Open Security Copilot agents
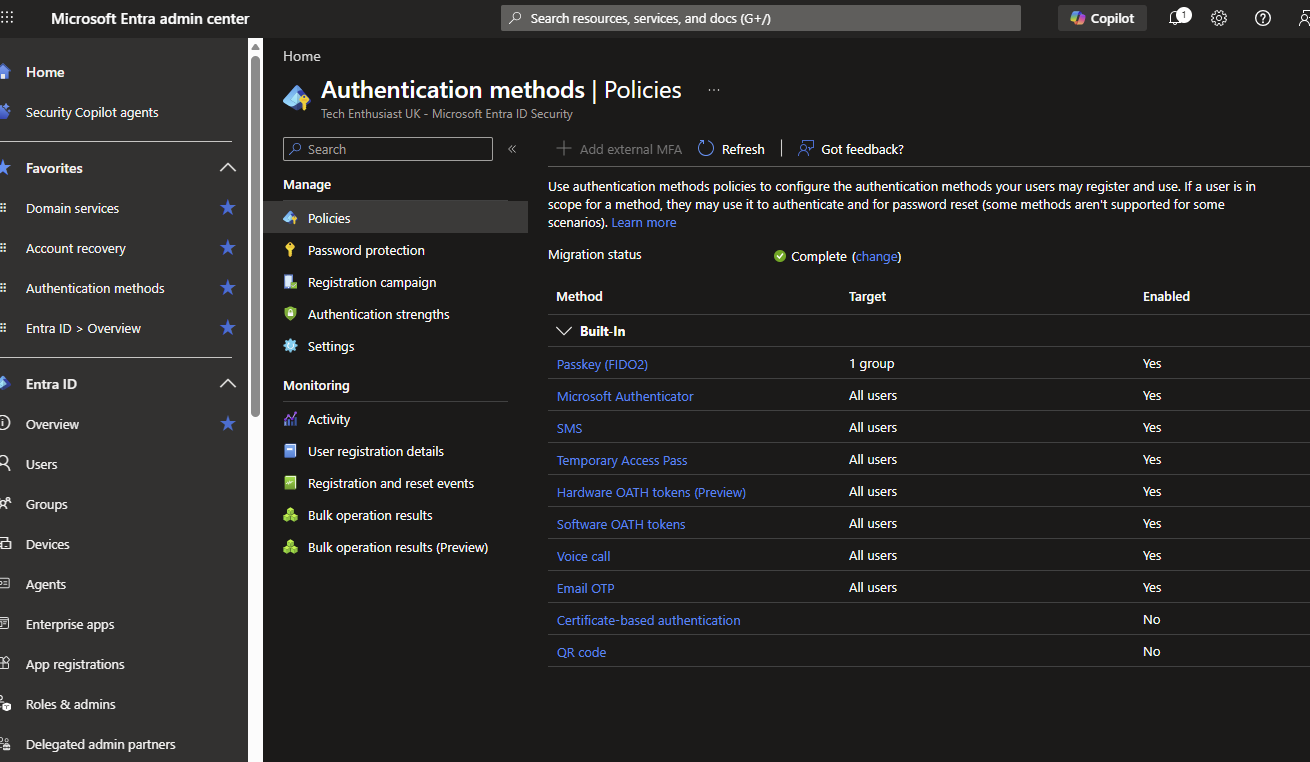The height and width of the screenshot is (762, 1310). [92, 112]
